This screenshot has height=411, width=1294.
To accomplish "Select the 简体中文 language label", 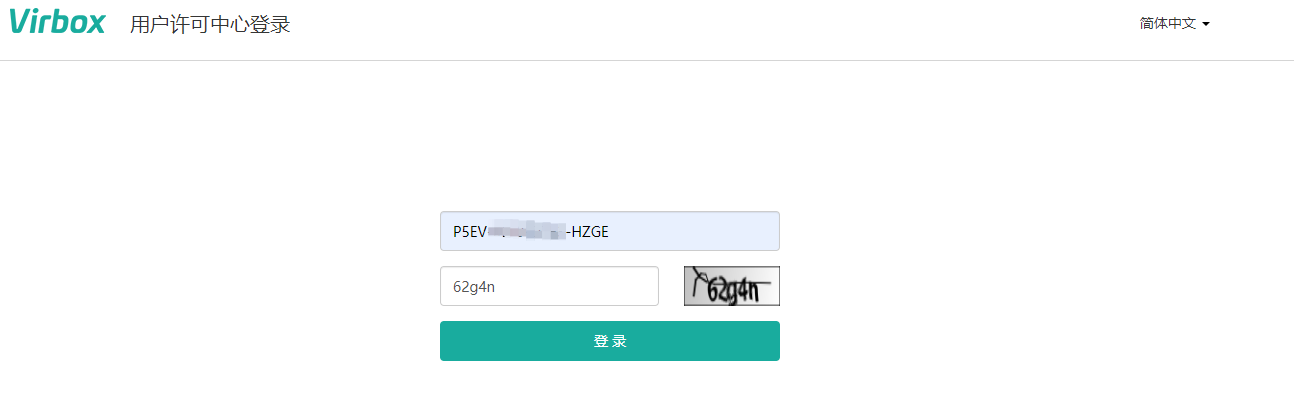I will tap(1168, 23).
